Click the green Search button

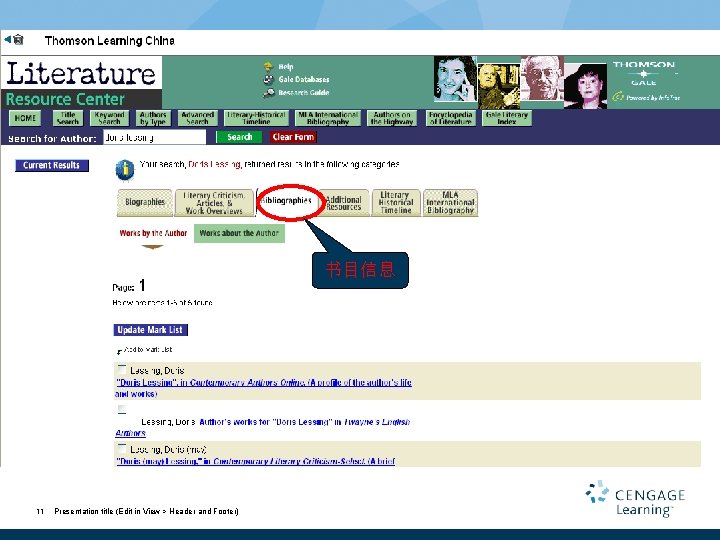(x=239, y=137)
